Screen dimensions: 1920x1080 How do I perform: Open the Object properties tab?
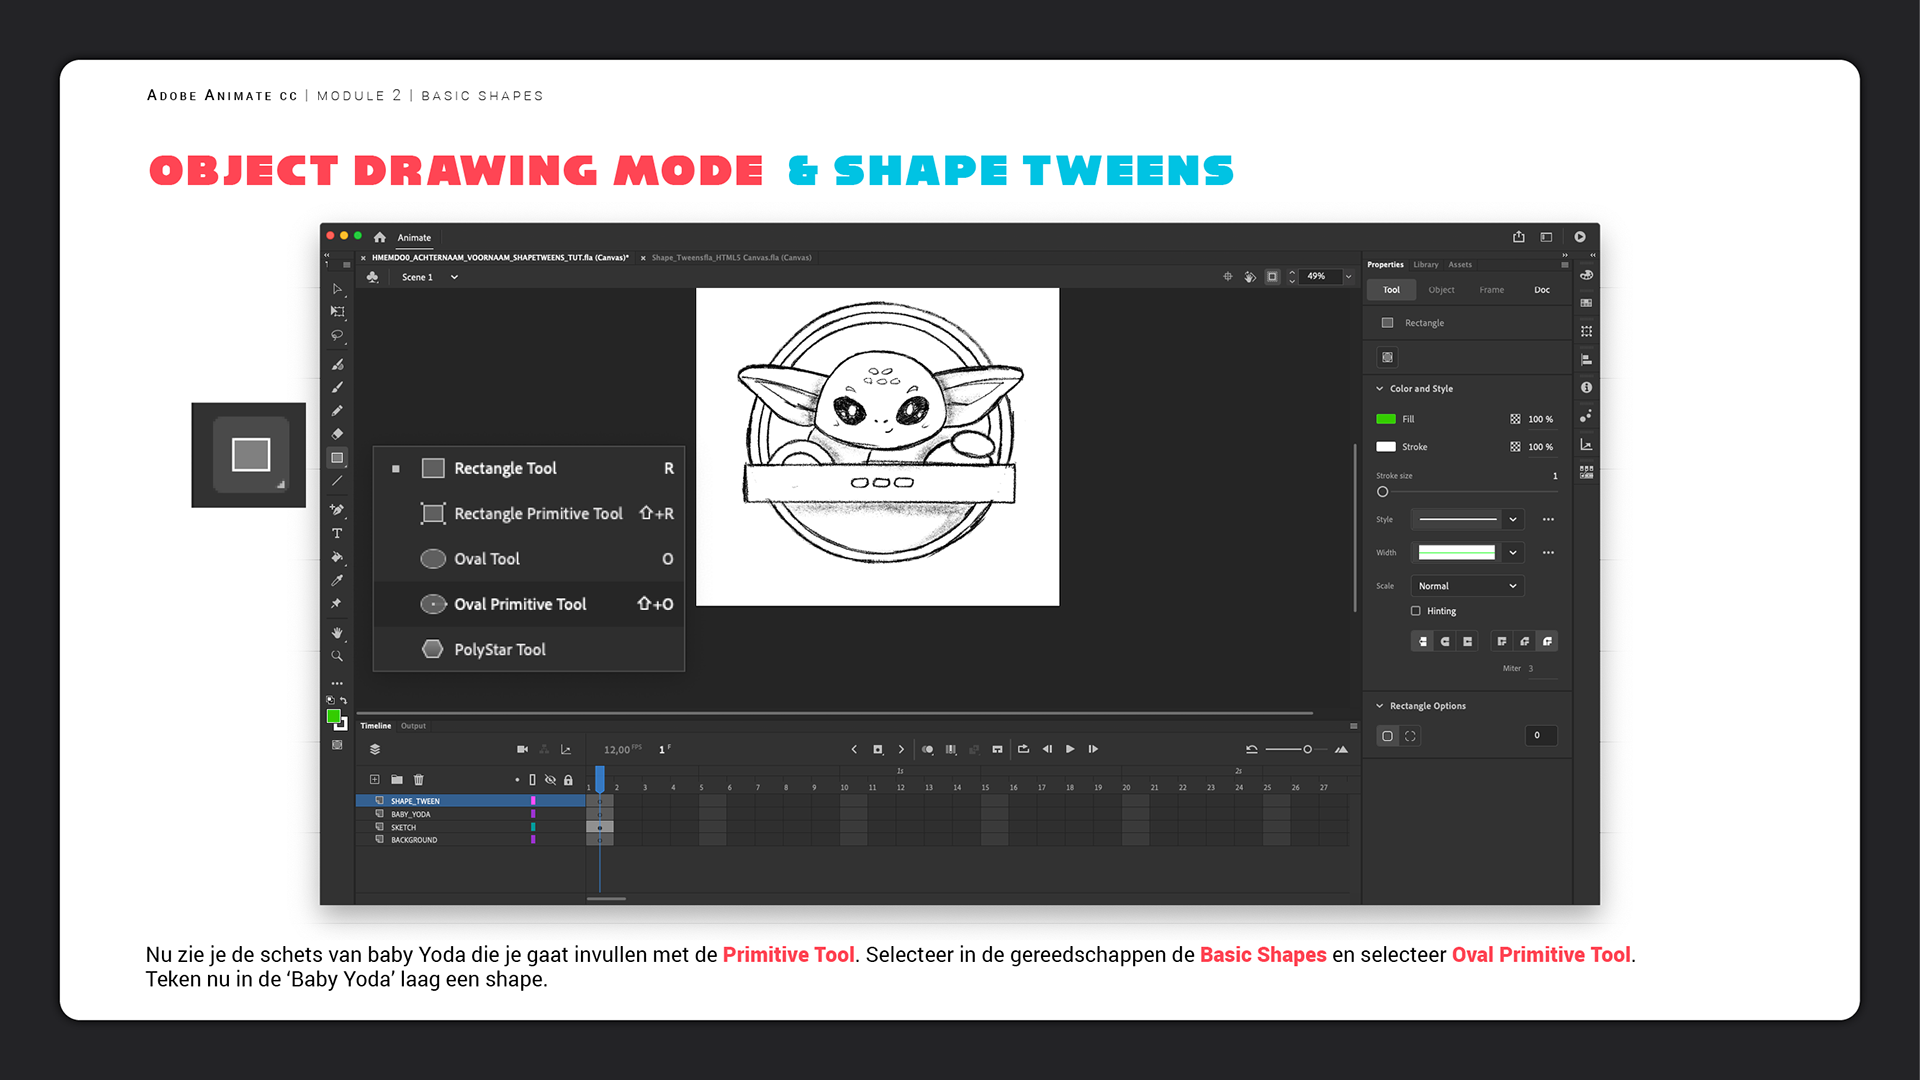[1441, 289]
